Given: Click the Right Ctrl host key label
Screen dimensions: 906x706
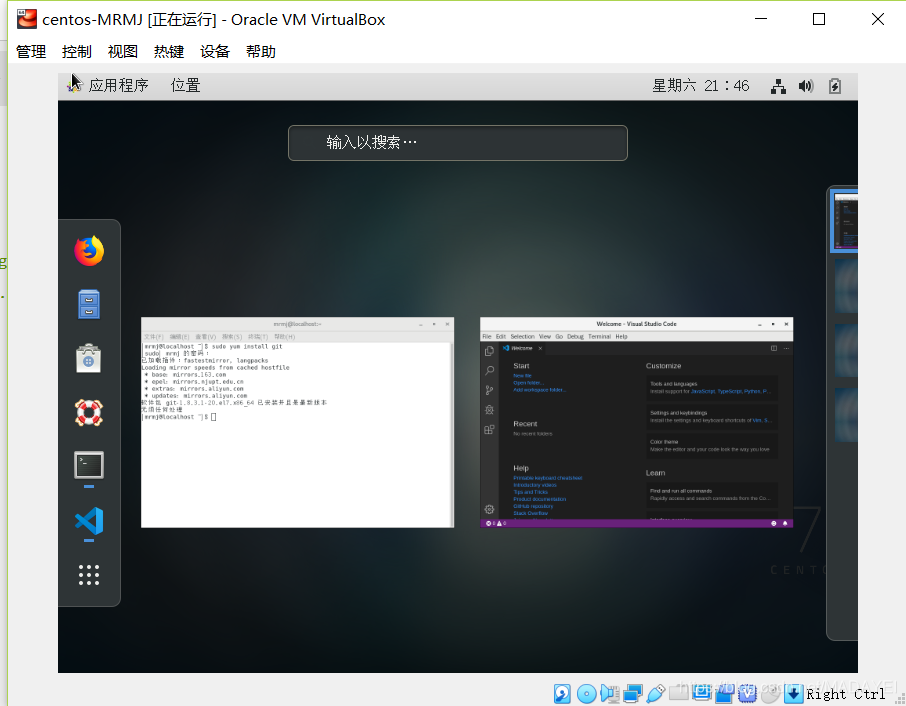Looking at the screenshot, I should [845, 693].
